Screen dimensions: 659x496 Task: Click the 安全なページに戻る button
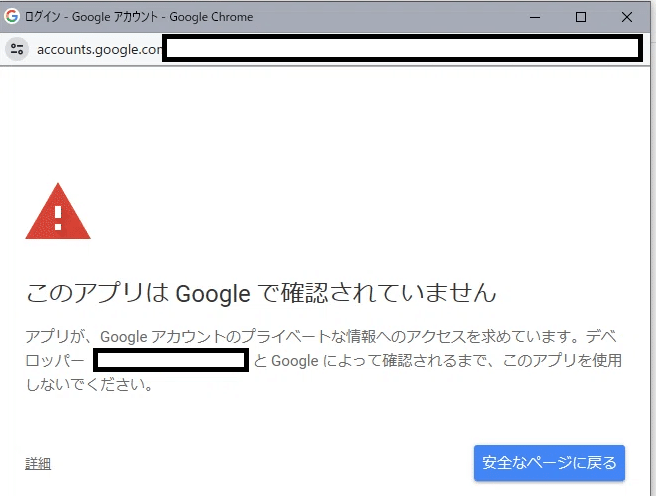[549, 463]
